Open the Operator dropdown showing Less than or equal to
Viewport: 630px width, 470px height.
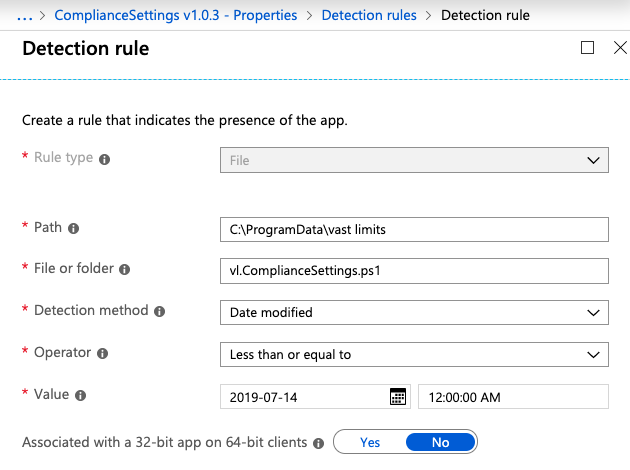[414, 355]
